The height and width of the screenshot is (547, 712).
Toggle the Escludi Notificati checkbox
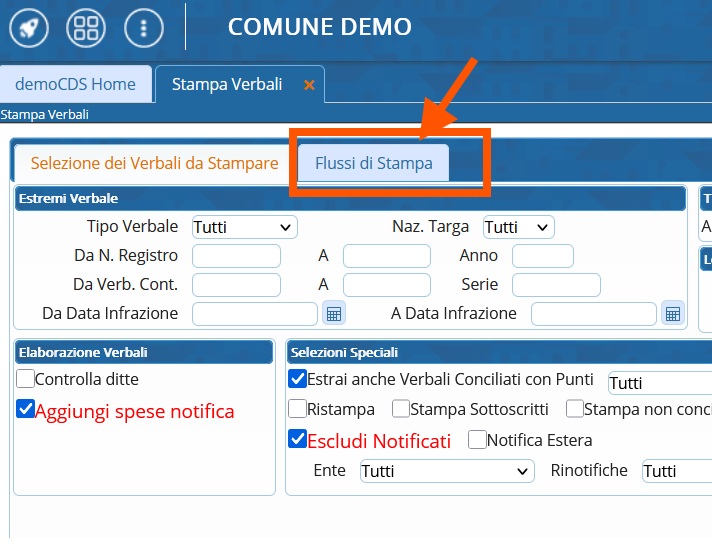(298, 439)
